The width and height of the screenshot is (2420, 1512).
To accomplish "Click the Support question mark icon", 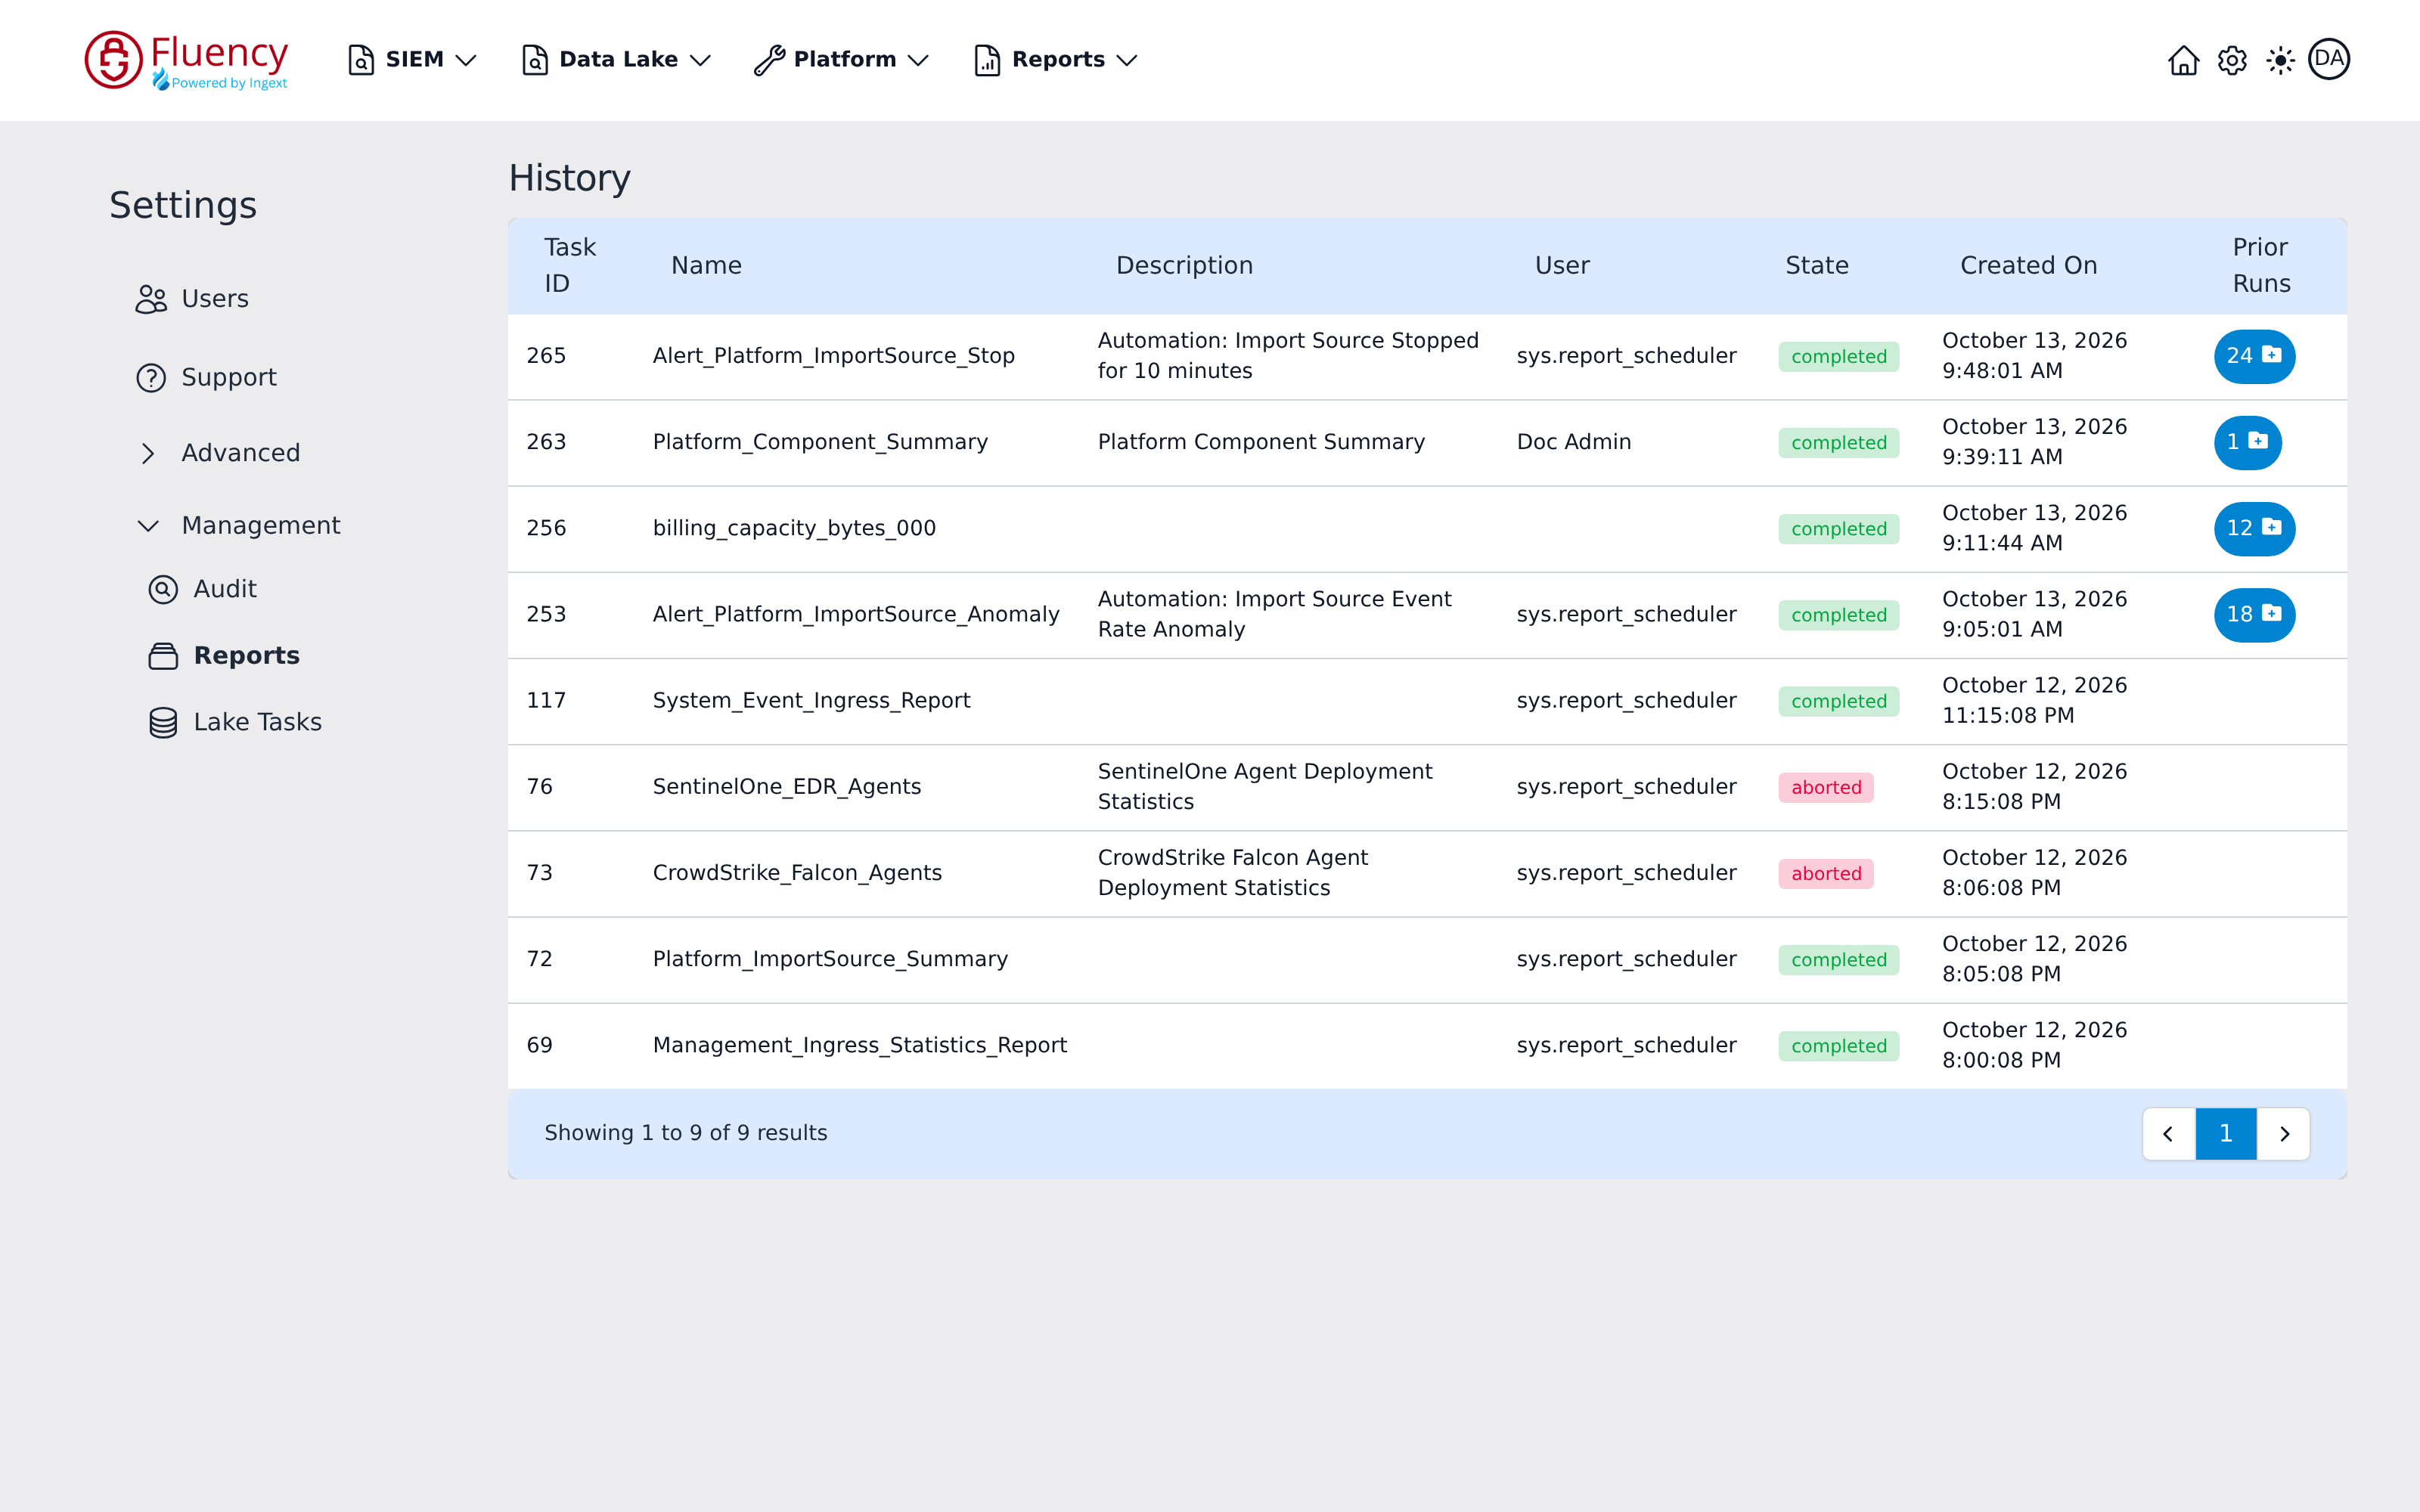I will (x=151, y=378).
